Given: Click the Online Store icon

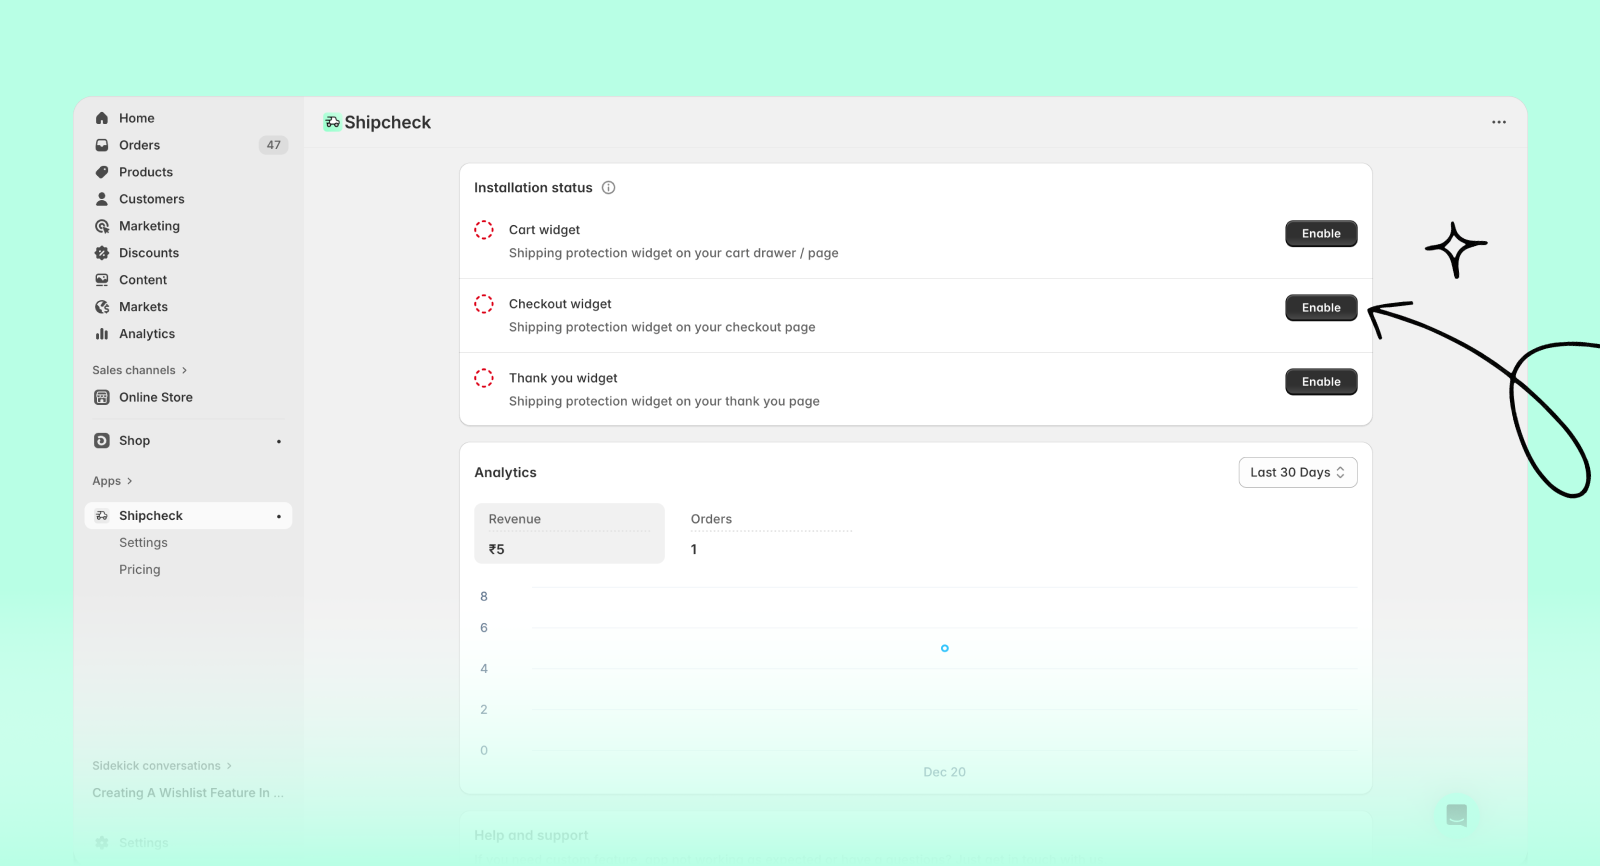Looking at the screenshot, I should click(x=101, y=397).
